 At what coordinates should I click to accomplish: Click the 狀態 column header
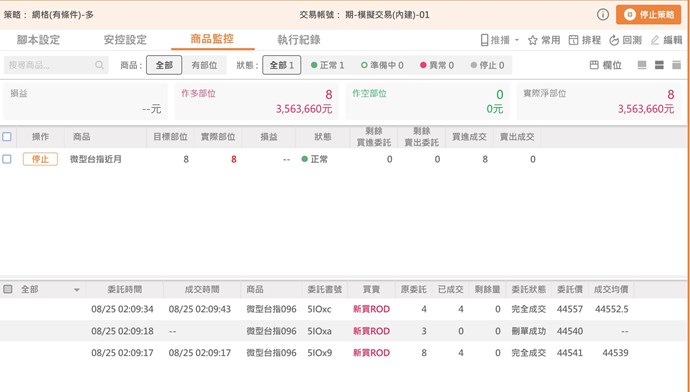pos(323,137)
